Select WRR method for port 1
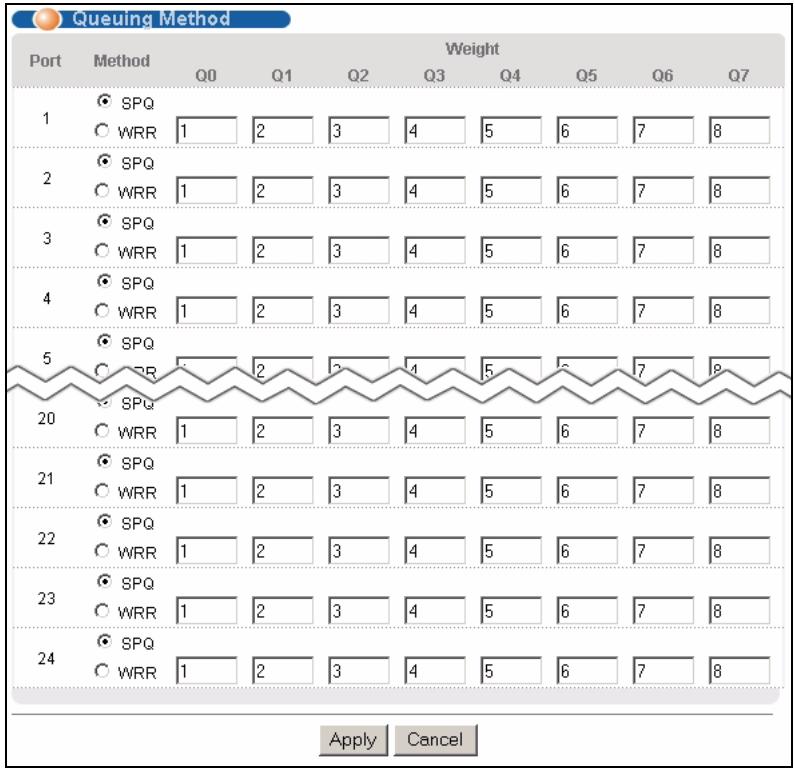Image resolution: width=795 pixels, height=770 pixels. pyautogui.click(x=102, y=131)
